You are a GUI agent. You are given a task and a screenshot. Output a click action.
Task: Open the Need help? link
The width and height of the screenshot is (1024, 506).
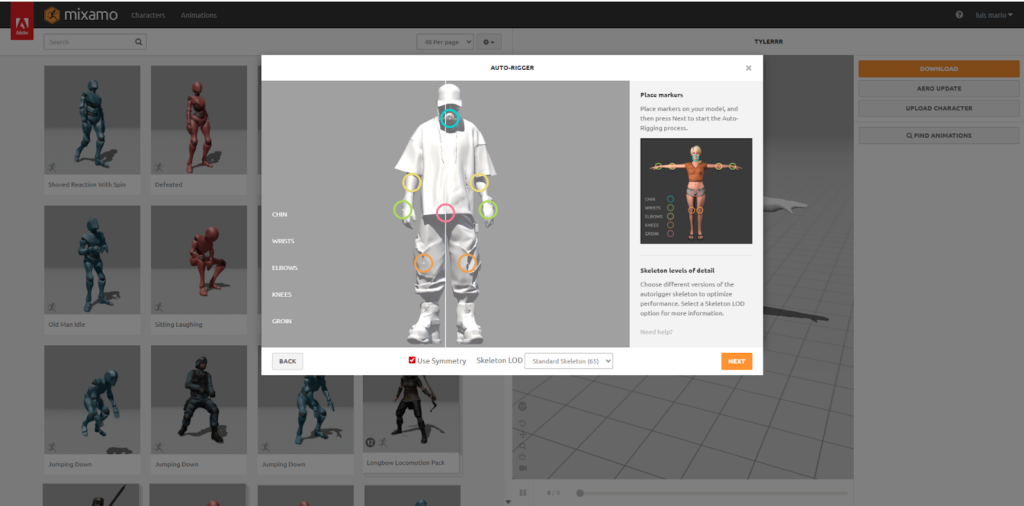click(656, 332)
